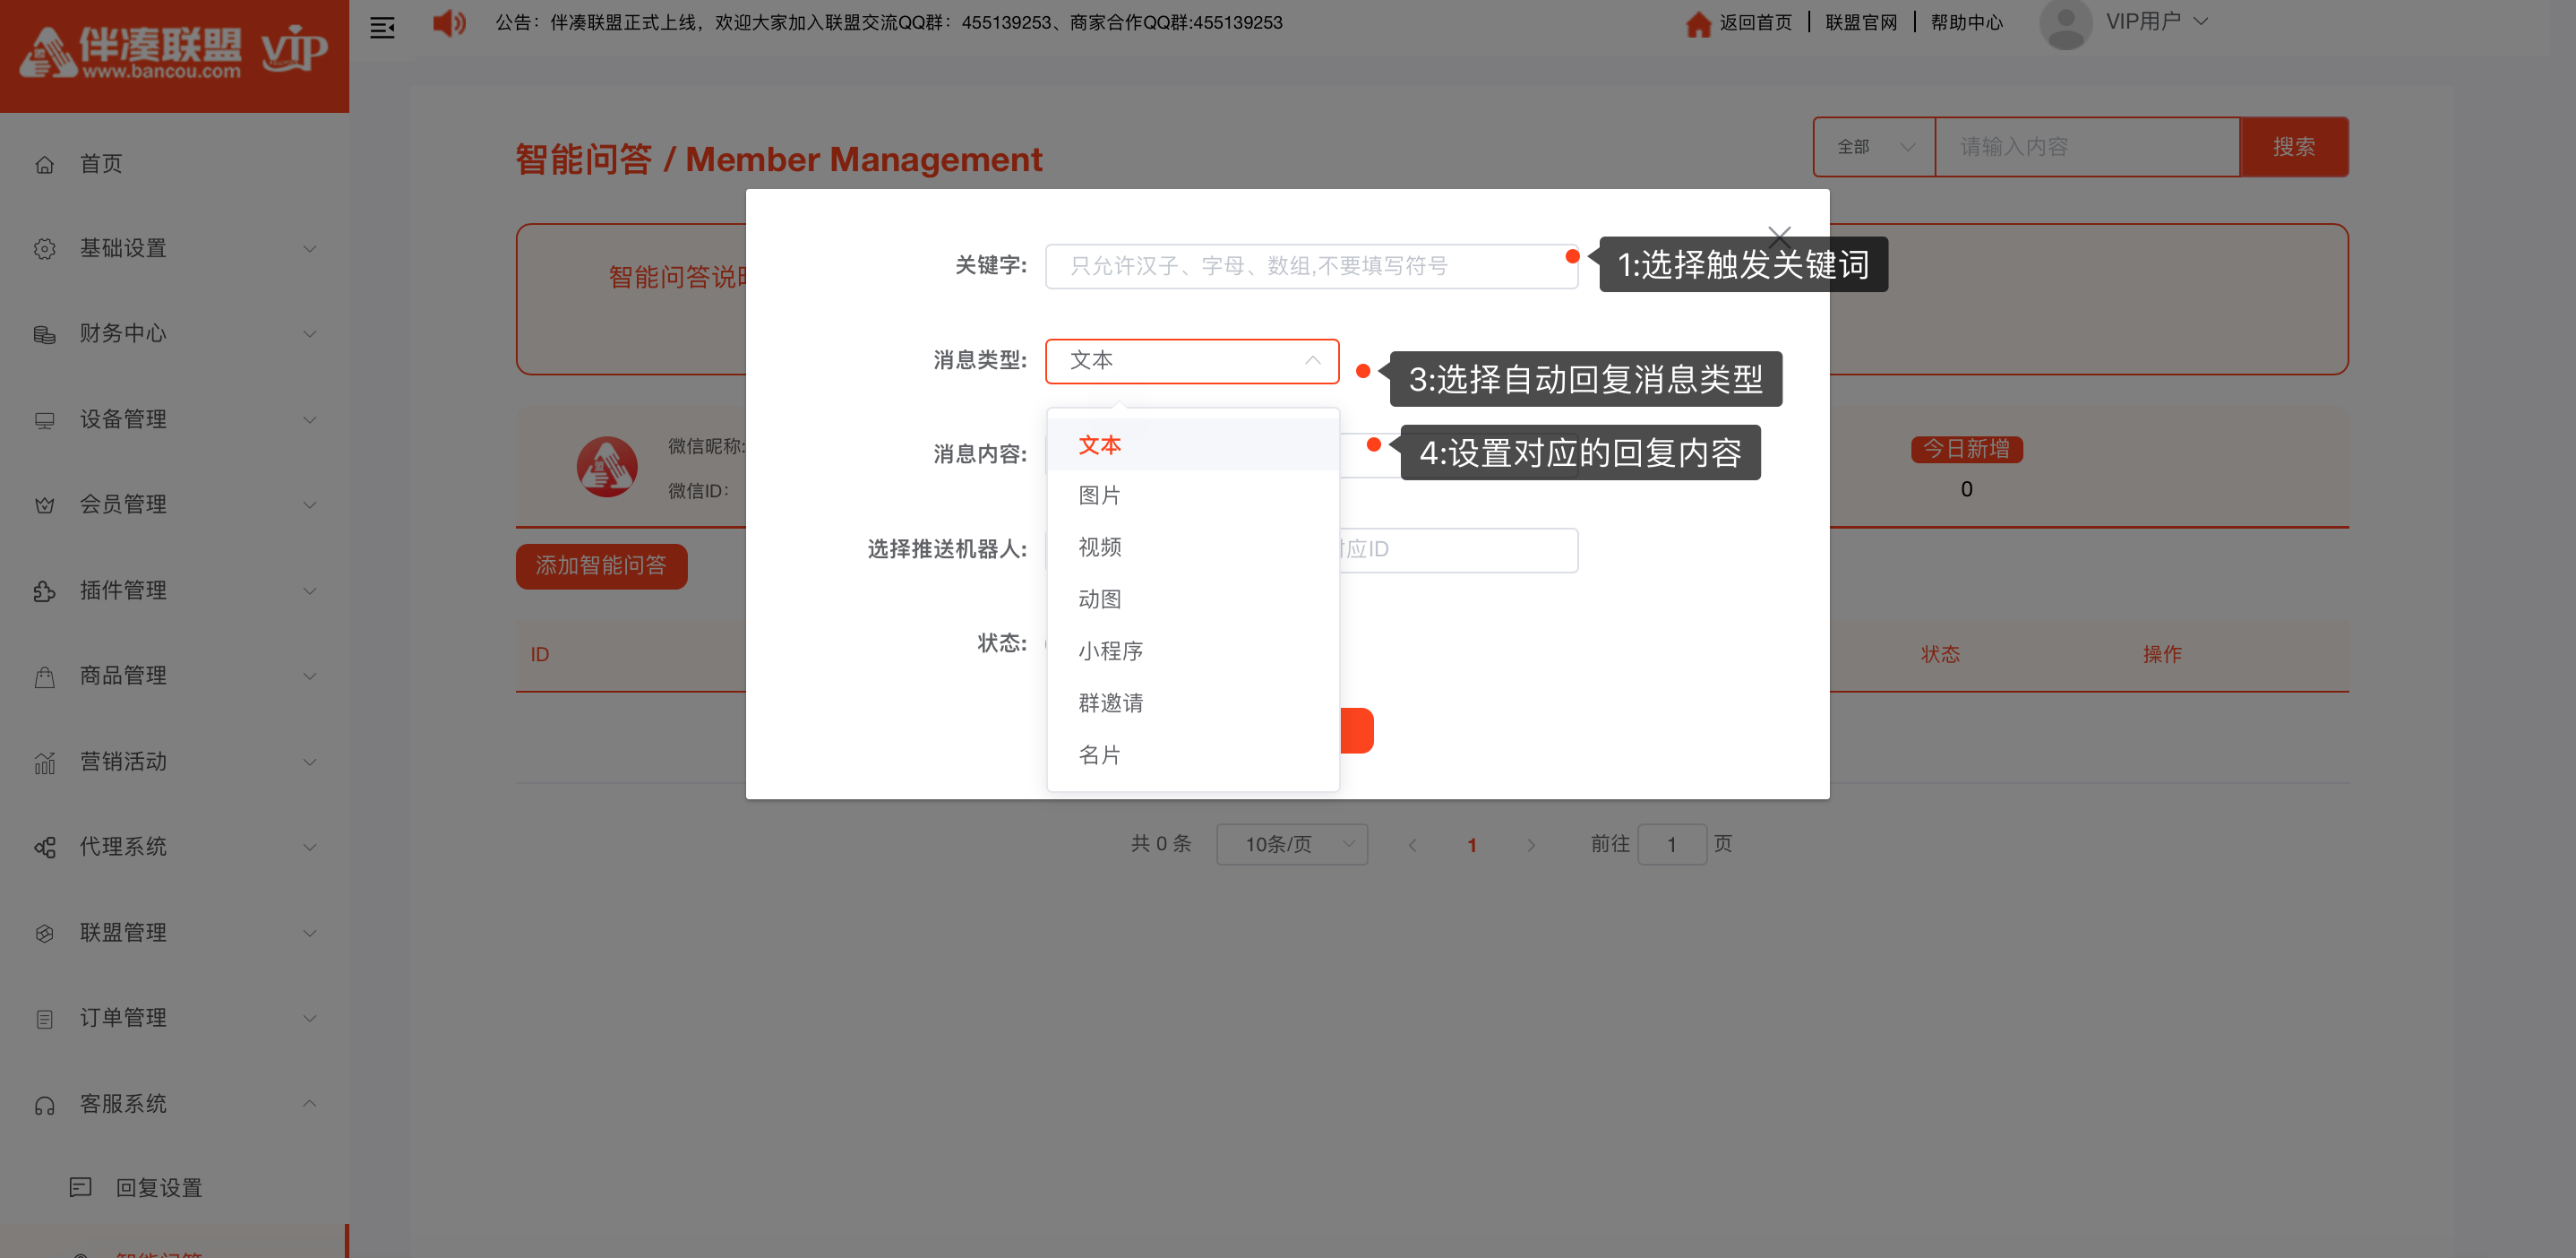The height and width of the screenshot is (1258, 2576).
Task: Expand the 基础设置 menu chevron
Action: [x=310, y=249]
